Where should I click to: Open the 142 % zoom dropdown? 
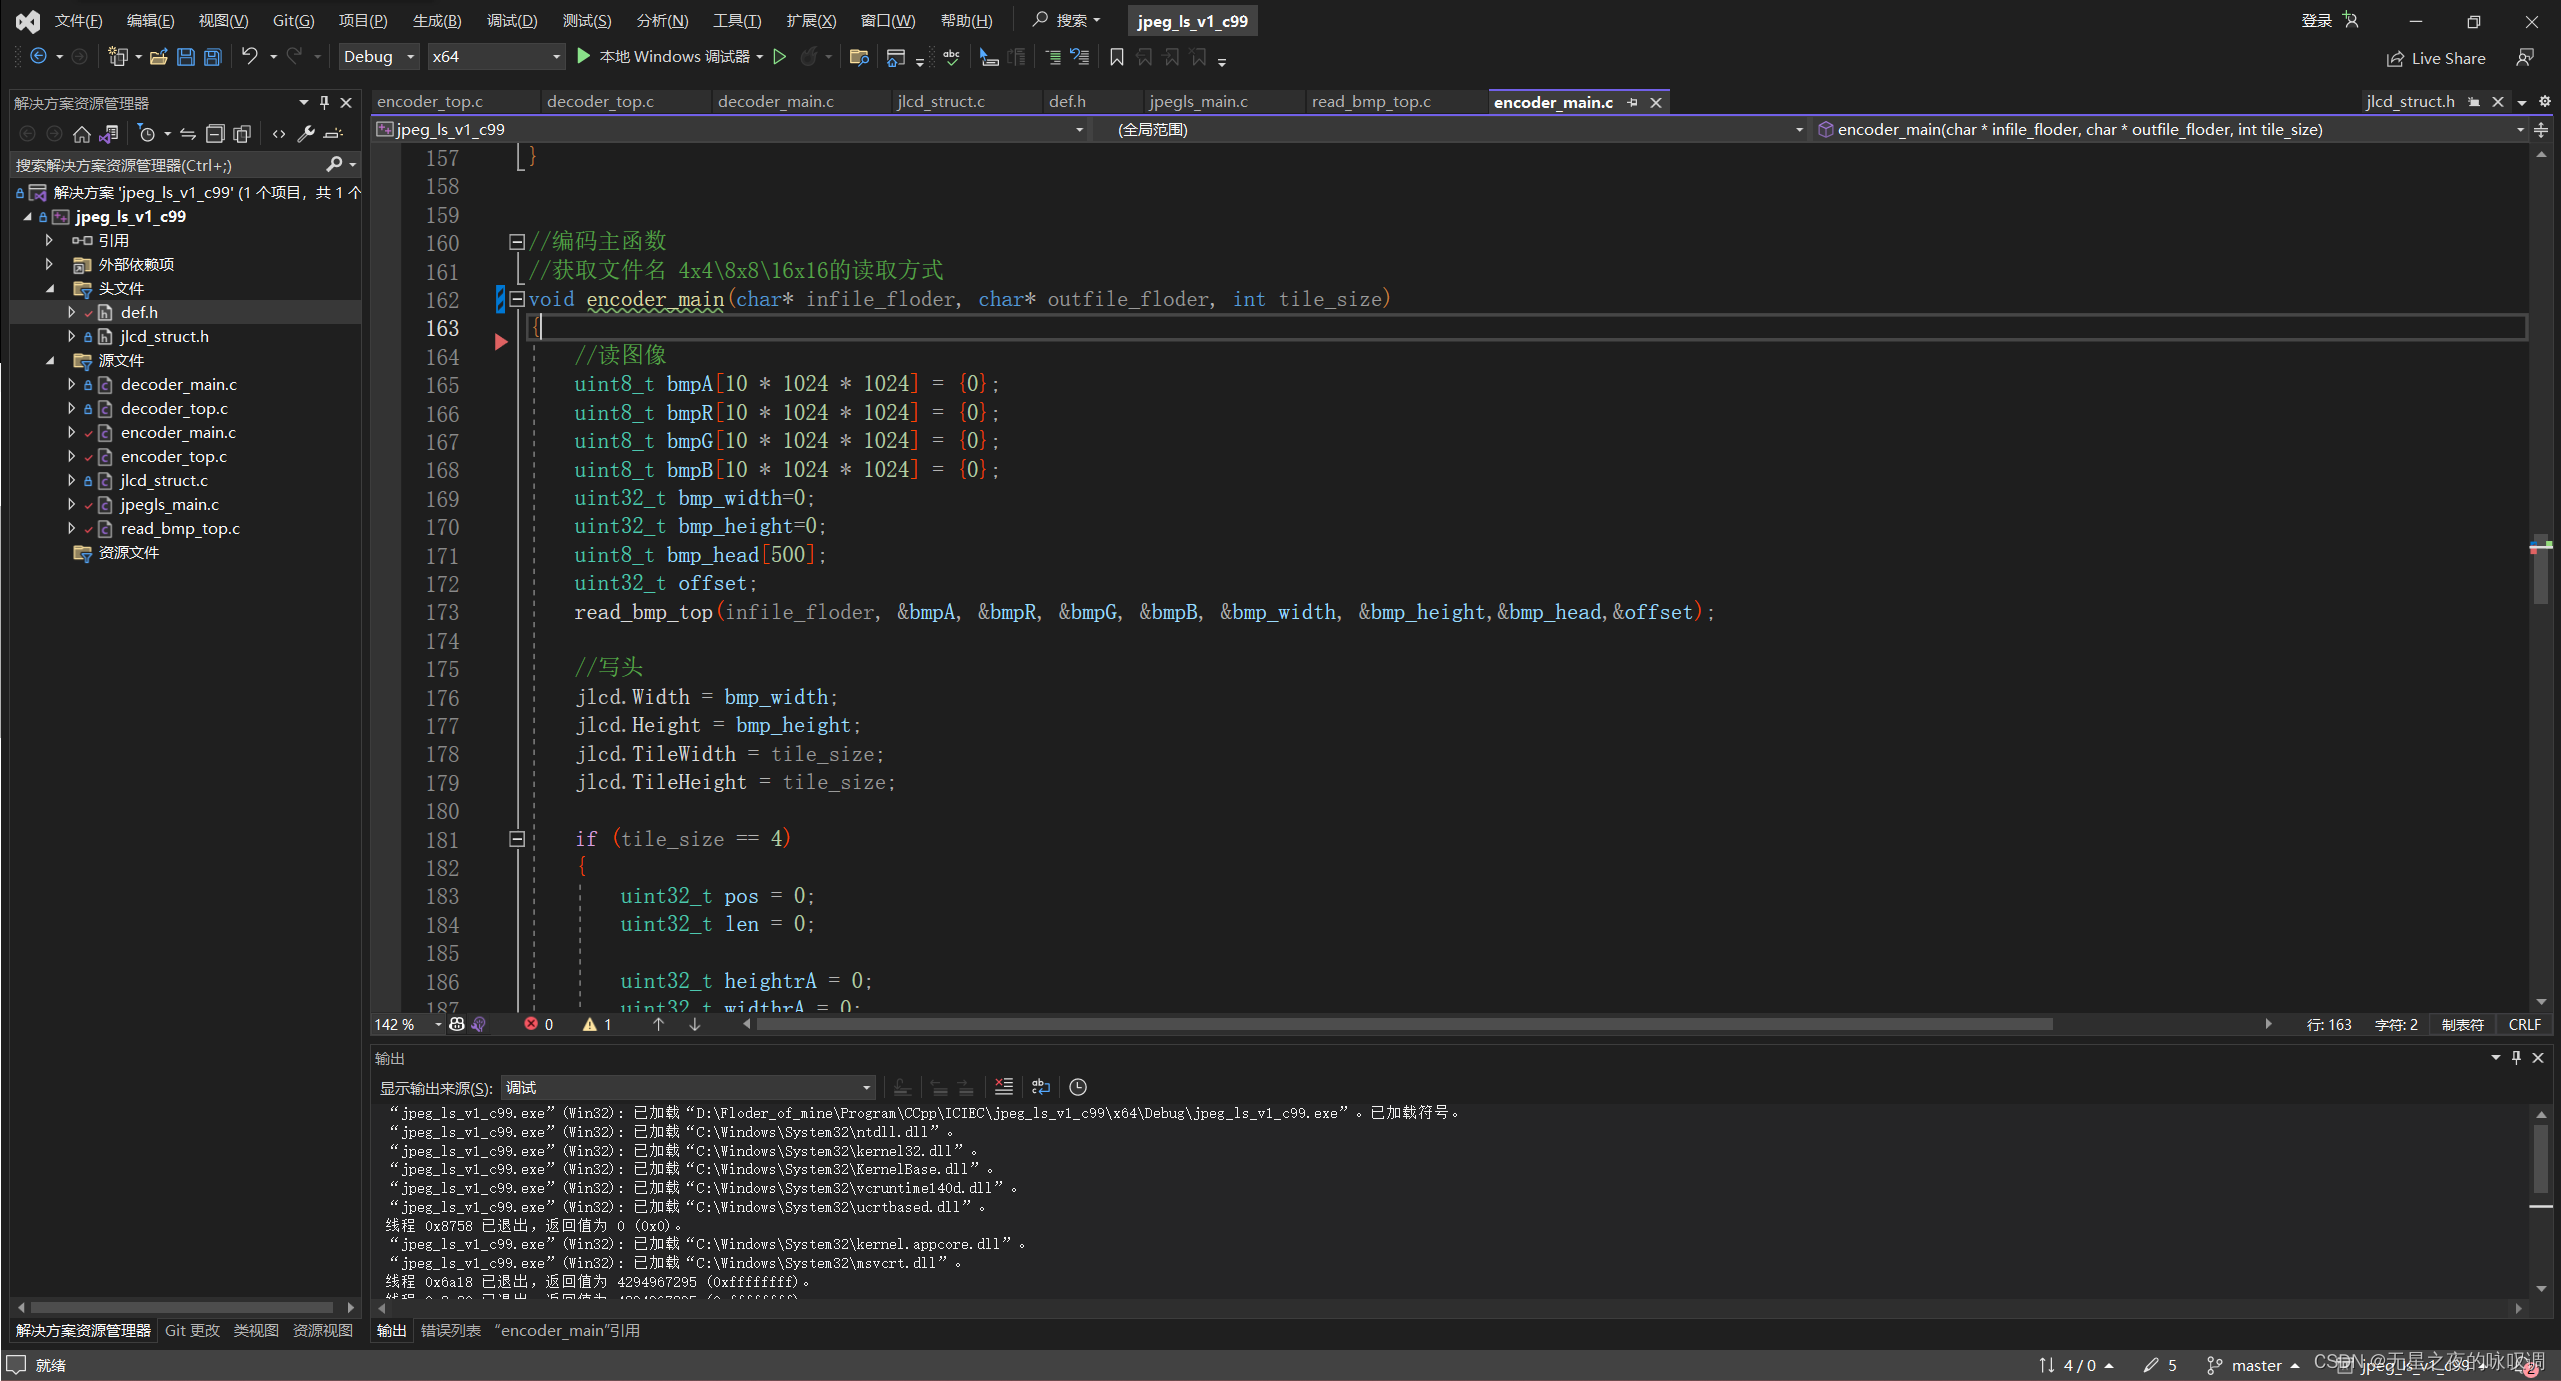[408, 1024]
